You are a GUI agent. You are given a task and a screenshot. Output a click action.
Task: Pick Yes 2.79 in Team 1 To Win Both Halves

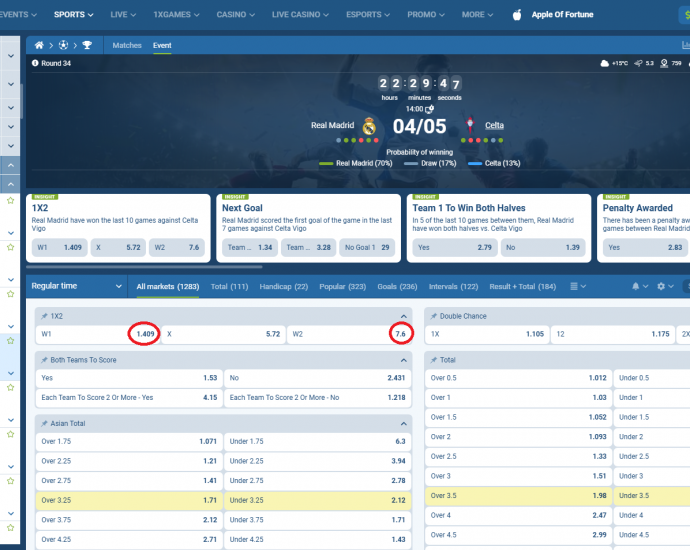click(x=455, y=248)
